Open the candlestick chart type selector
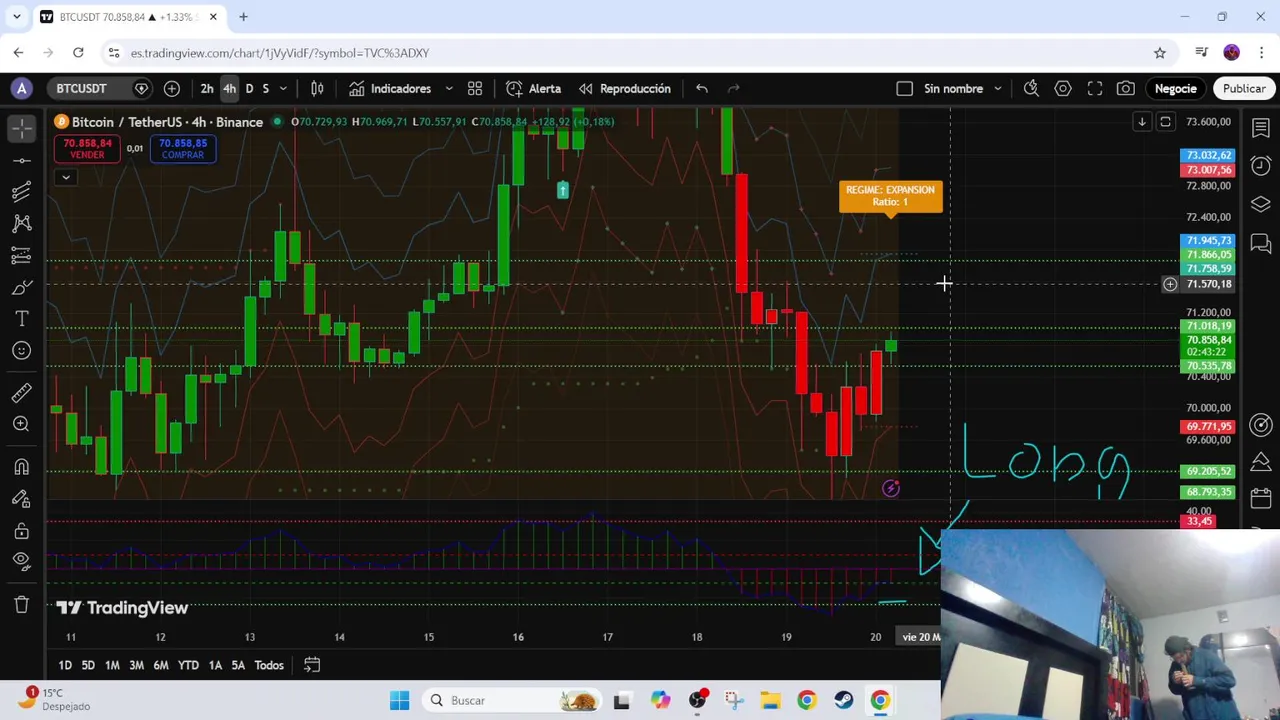1280x720 pixels. click(x=317, y=89)
